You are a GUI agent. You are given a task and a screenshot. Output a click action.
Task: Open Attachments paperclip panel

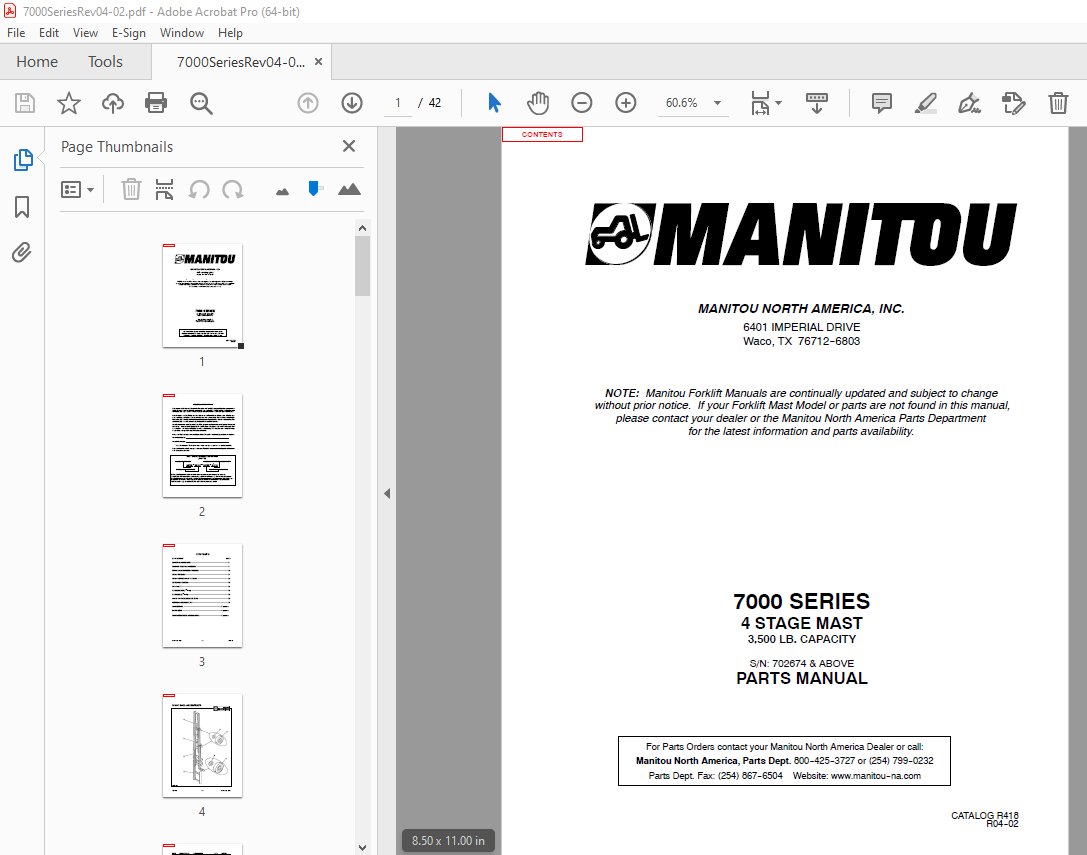tap(22, 252)
